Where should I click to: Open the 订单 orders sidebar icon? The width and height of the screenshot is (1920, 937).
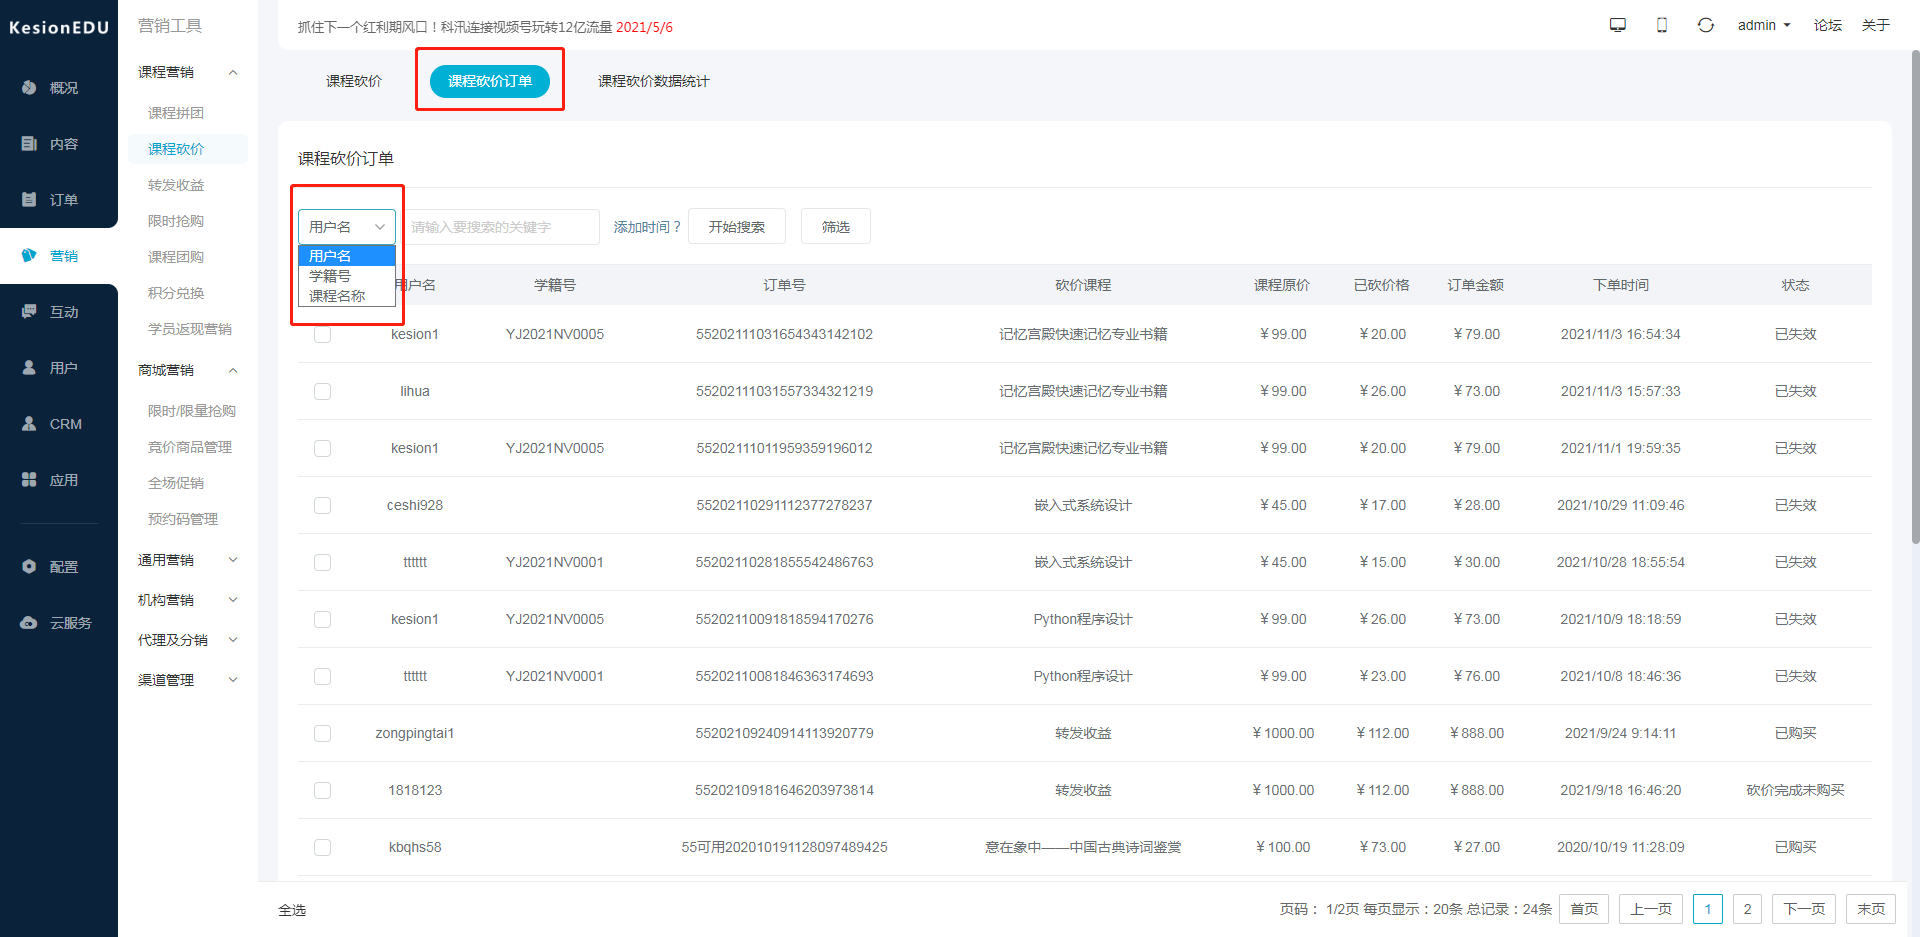click(30, 200)
